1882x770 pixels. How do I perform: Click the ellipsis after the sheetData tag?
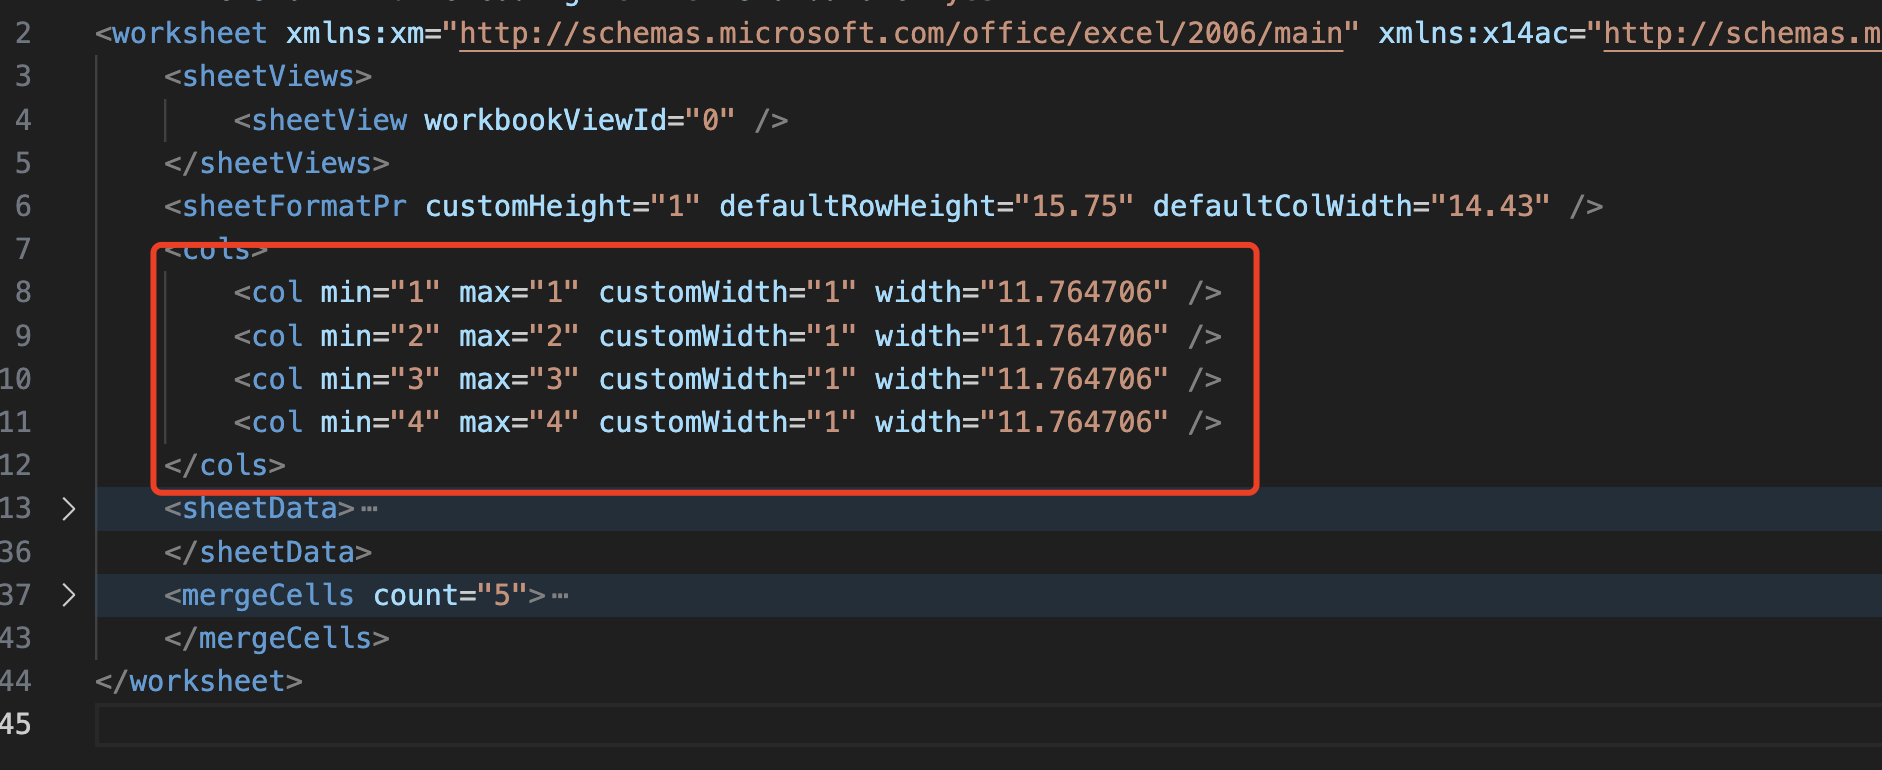(369, 509)
